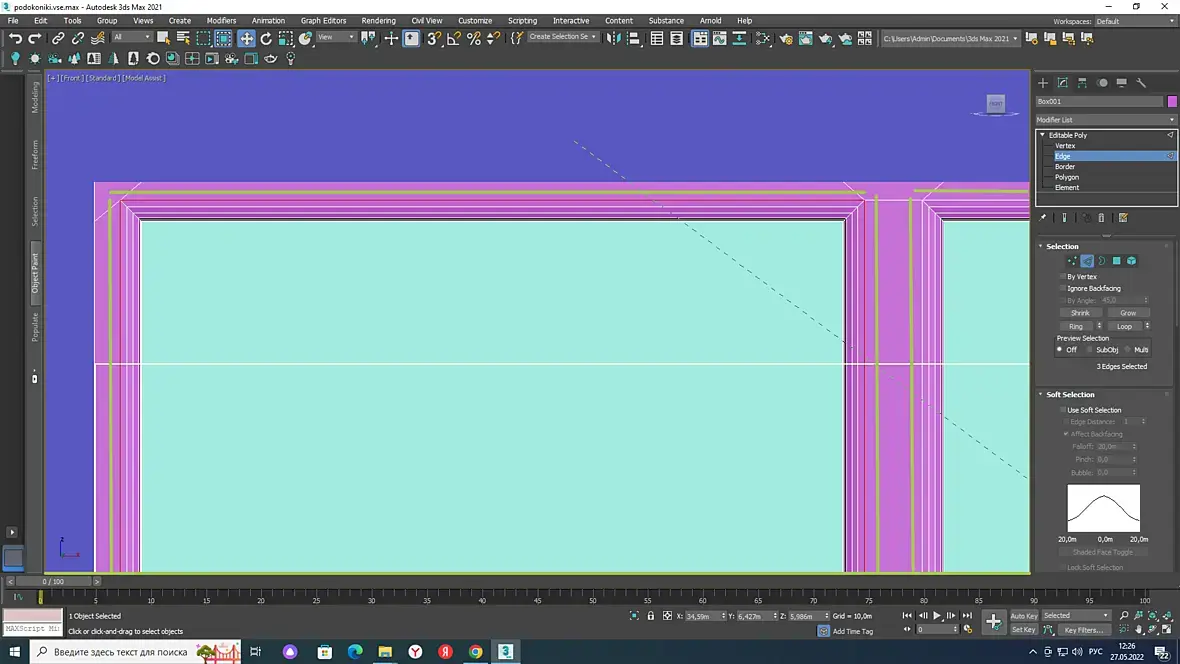Click the object color swatch for Box001
1180x664 pixels.
1172,101
